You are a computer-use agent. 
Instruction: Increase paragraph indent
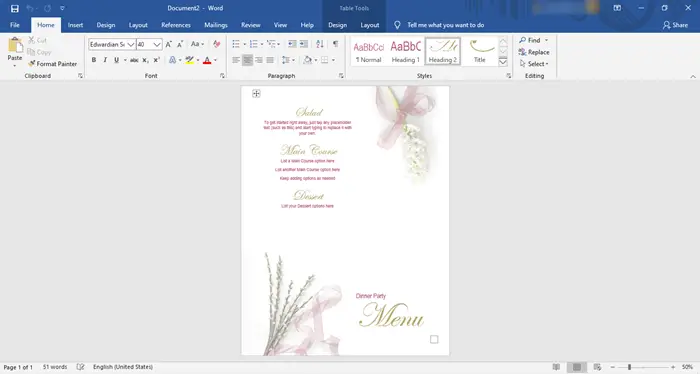(x=304, y=44)
